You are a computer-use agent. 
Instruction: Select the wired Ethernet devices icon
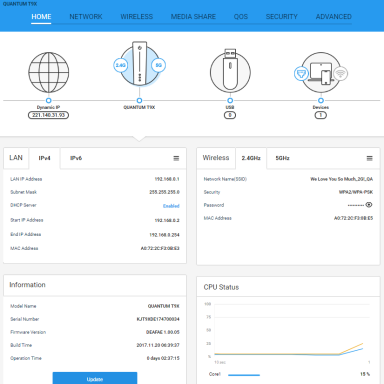[301, 73]
